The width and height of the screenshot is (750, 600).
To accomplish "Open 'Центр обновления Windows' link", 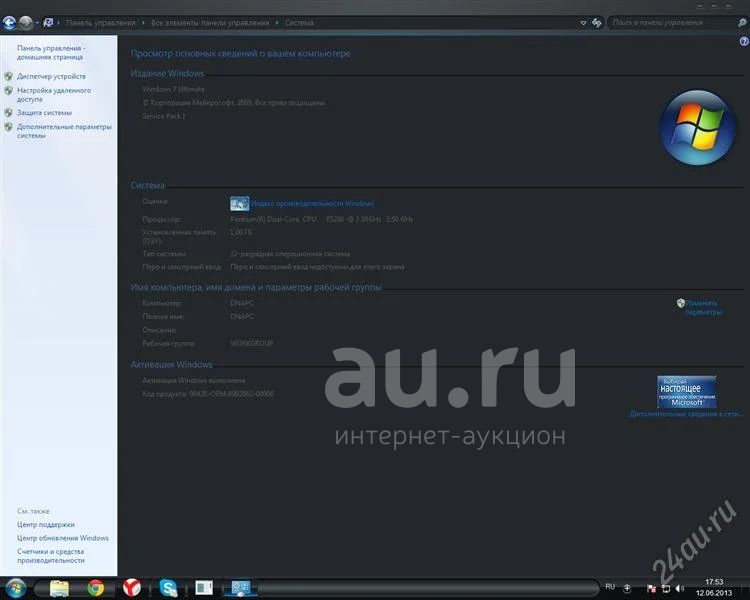I will tap(63, 538).
